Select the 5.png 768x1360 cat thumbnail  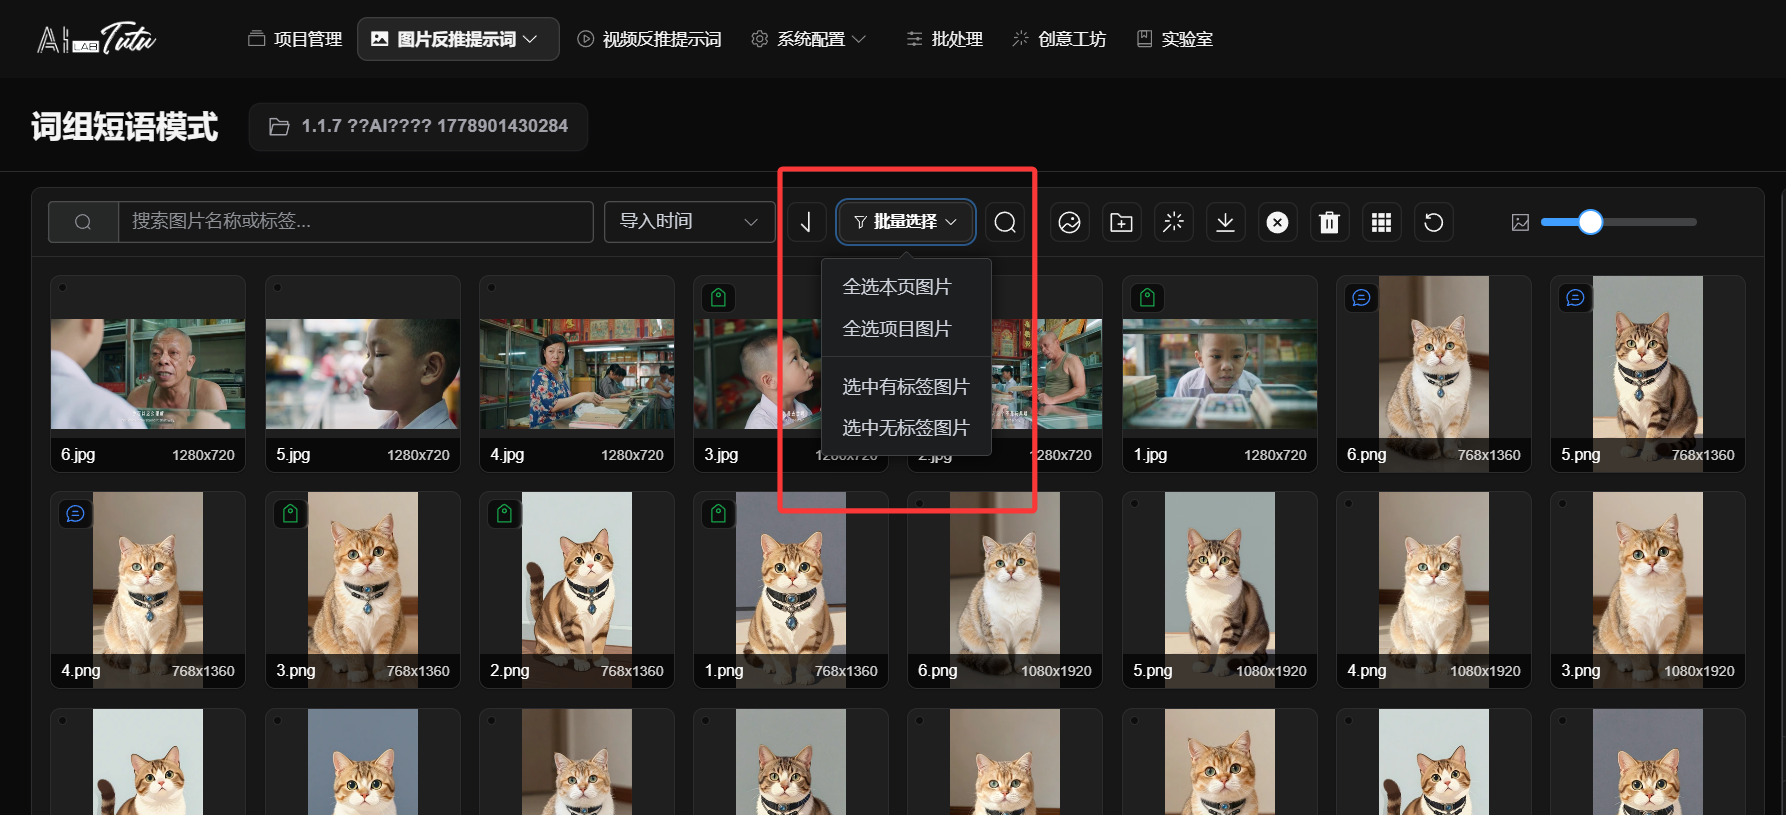pos(1648,372)
